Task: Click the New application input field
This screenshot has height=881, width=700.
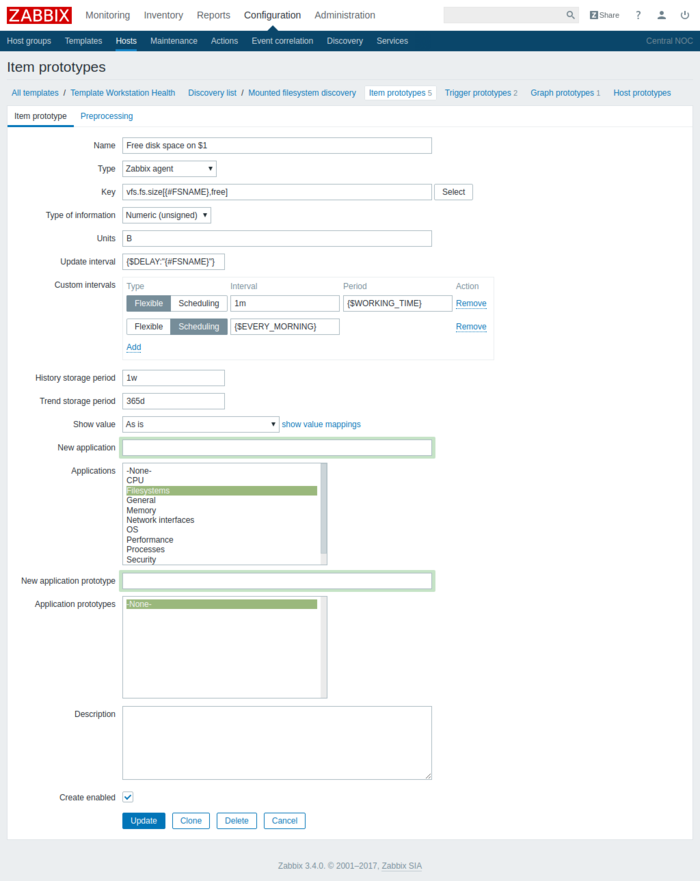Action: point(277,448)
